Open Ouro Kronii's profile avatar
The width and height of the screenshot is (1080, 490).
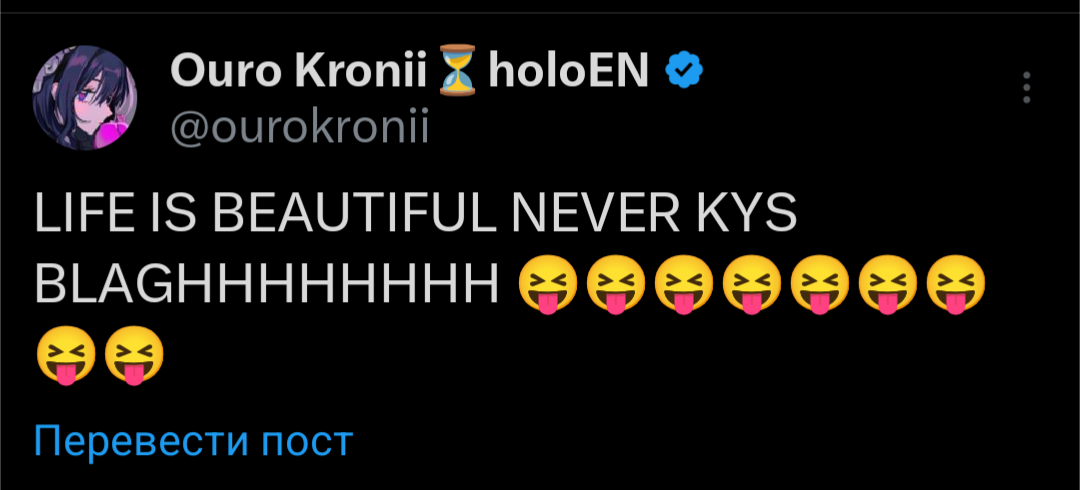click(85, 97)
